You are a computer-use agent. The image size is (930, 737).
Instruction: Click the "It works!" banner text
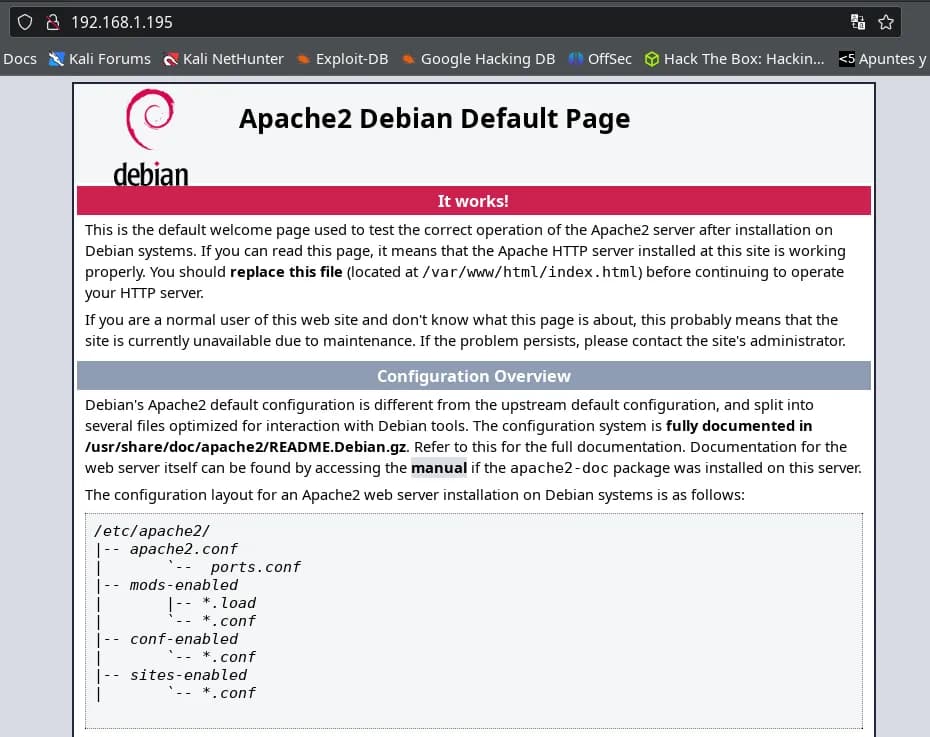pos(473,201)
